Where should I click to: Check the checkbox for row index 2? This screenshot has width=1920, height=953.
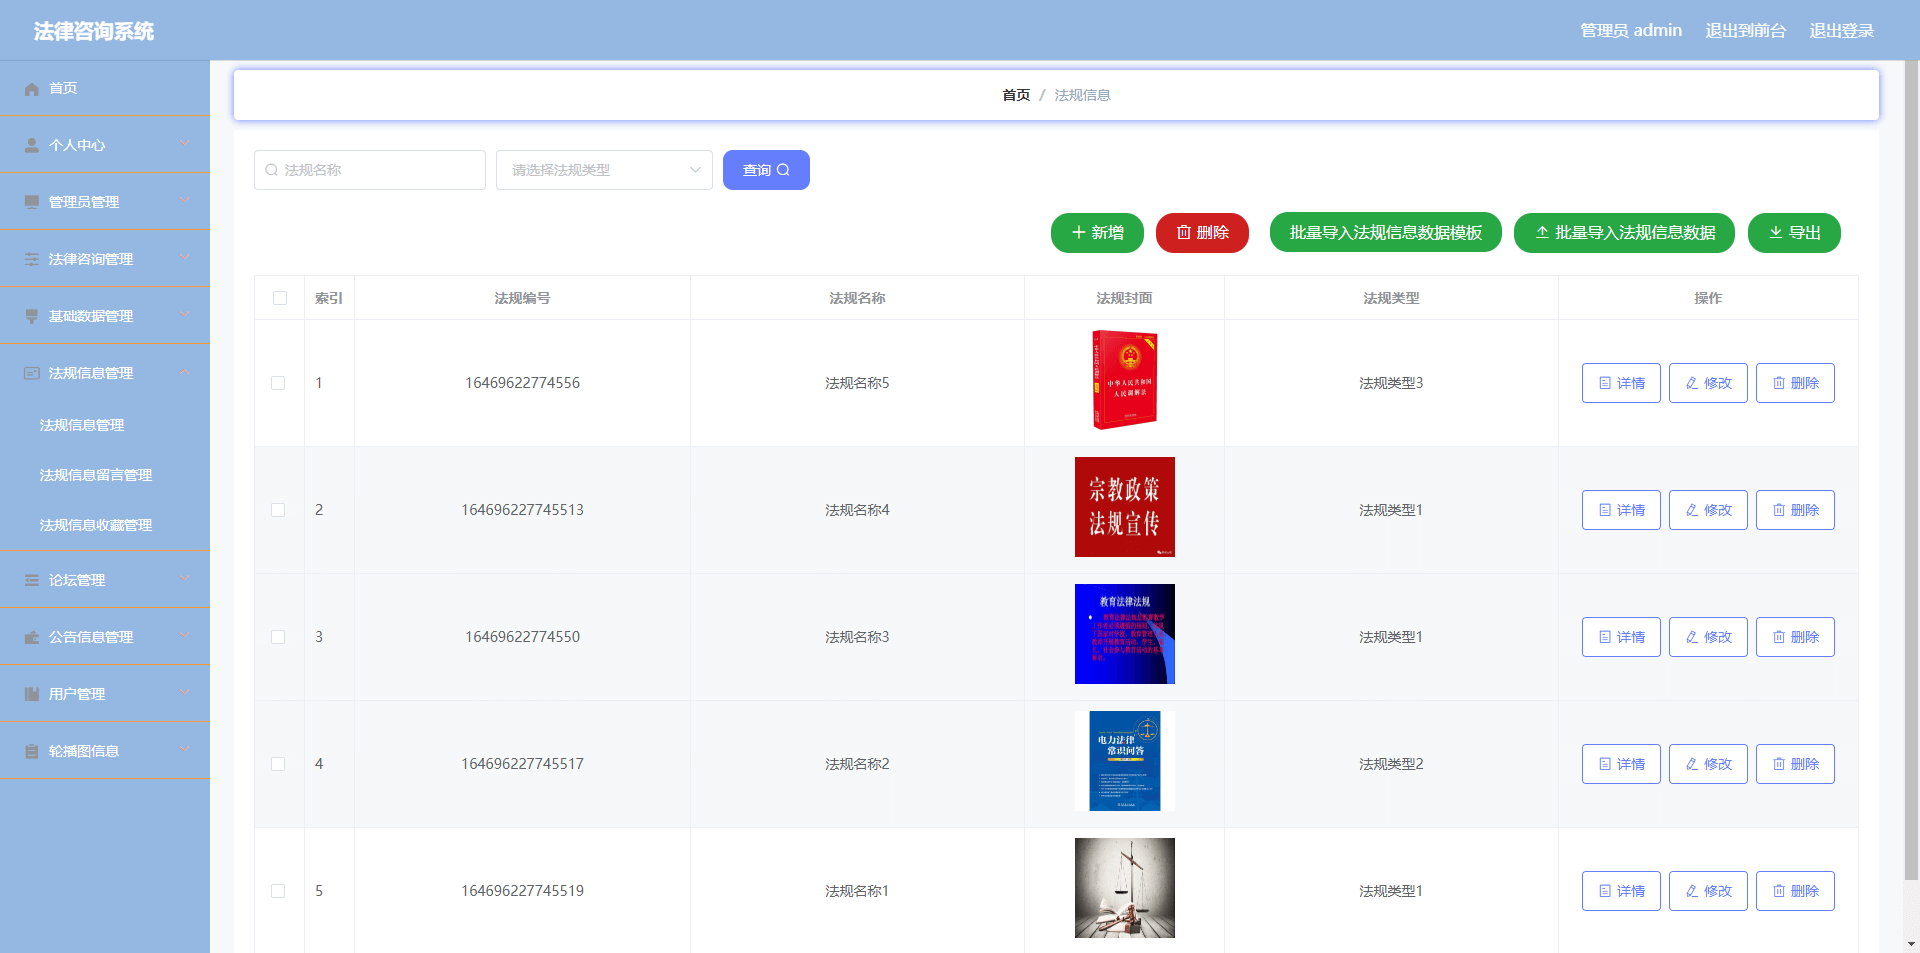278,510
